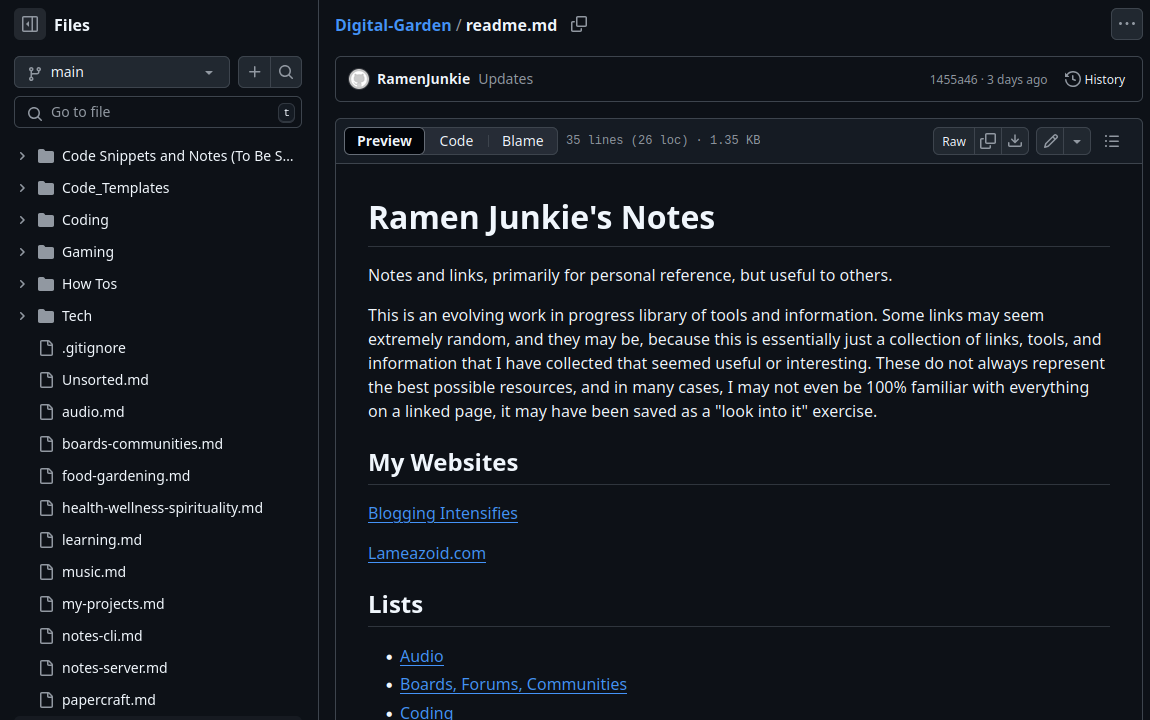
Task: Click the Raw button
Action: coord(954,141)
